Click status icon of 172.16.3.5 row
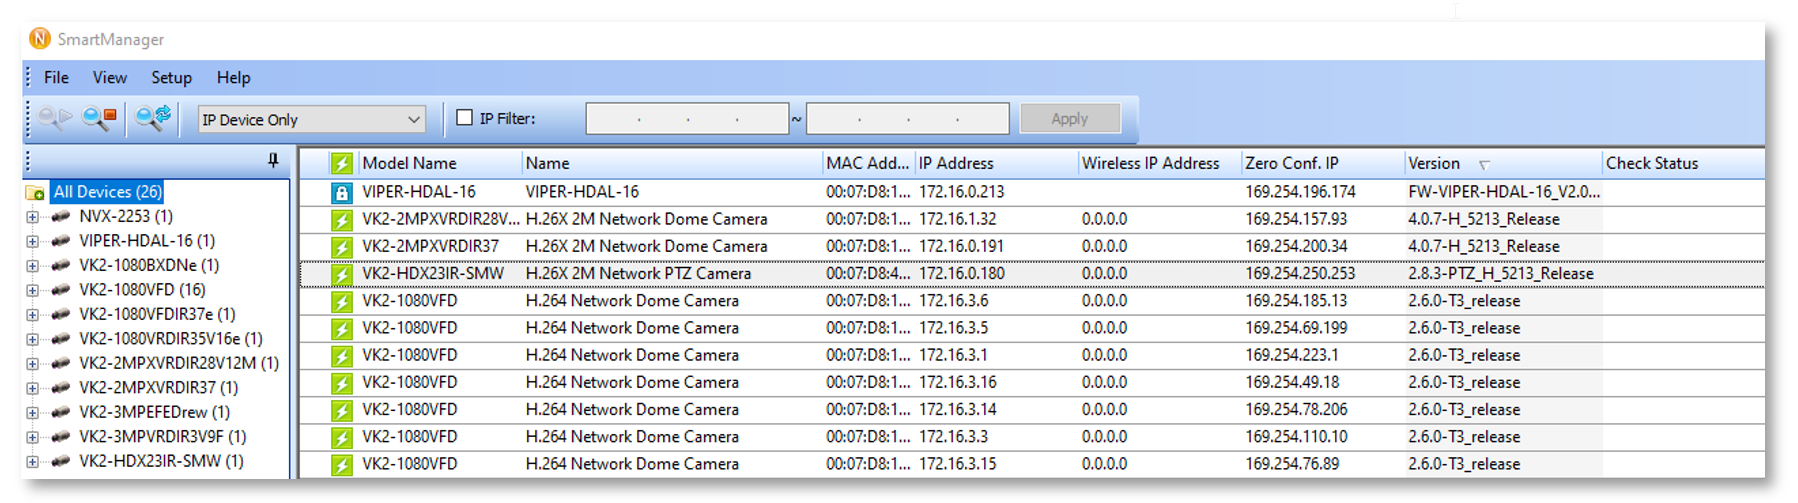 (x=342, y=328)
